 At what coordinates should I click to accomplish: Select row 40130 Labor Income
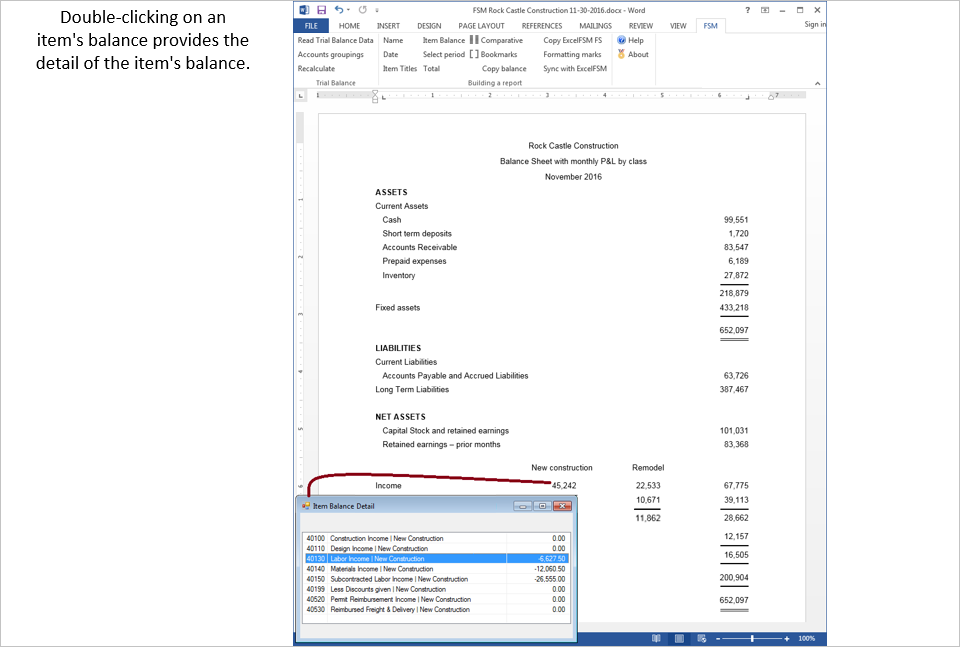tap(436, 559)
